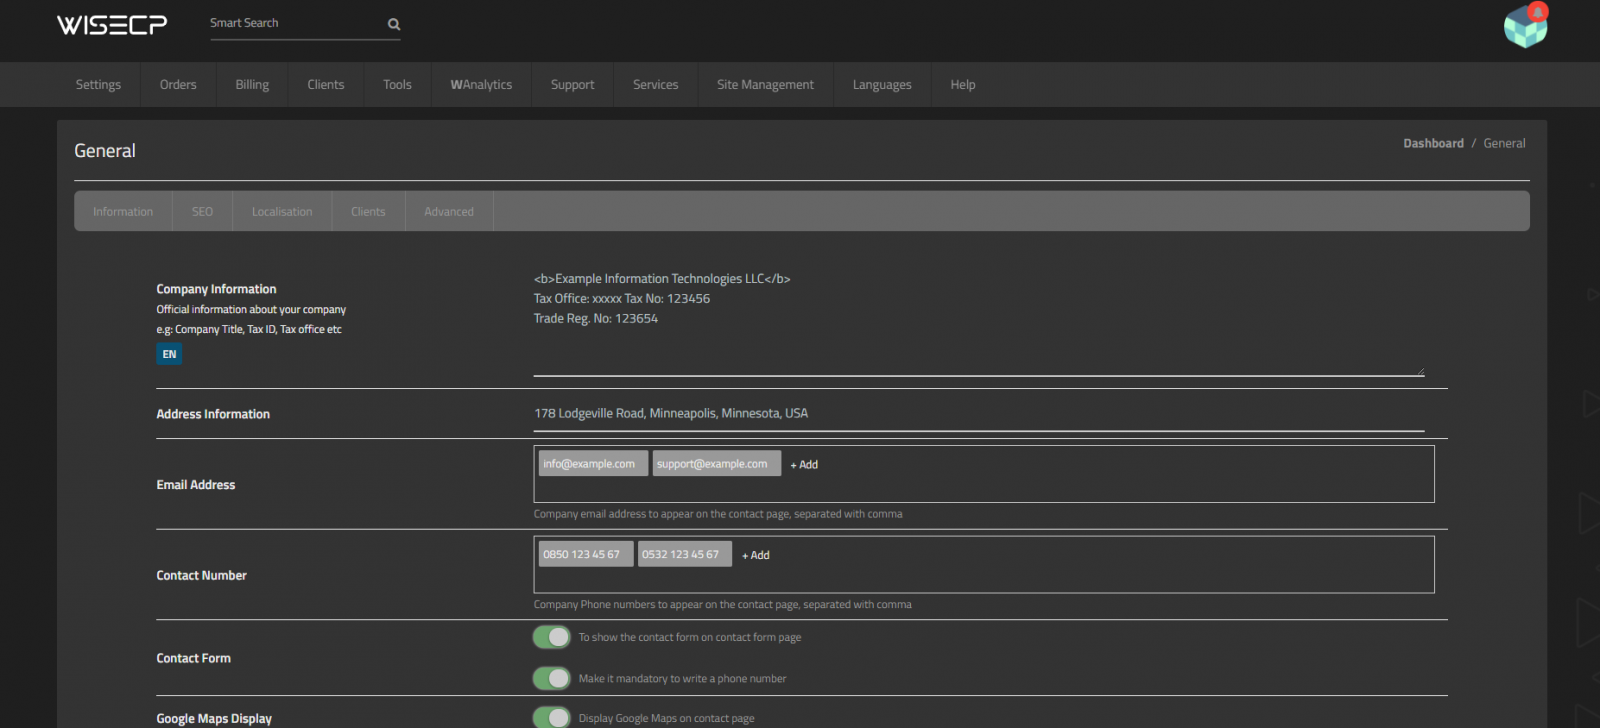Click the Address Information label

(x=213, y=414)
